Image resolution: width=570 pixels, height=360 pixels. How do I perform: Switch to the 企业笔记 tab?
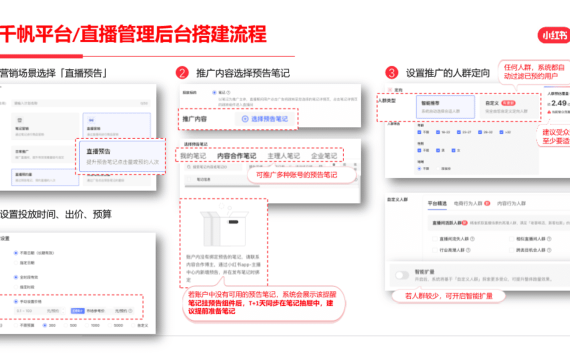click(324, 156)
